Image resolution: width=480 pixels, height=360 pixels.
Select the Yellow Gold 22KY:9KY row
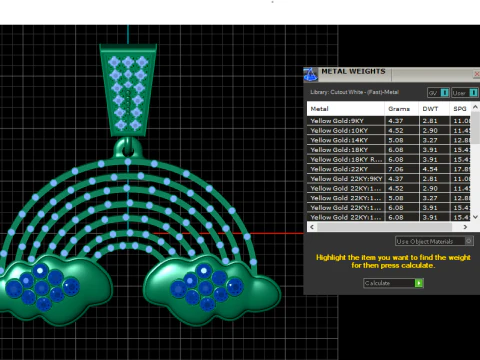pos(389,179)
